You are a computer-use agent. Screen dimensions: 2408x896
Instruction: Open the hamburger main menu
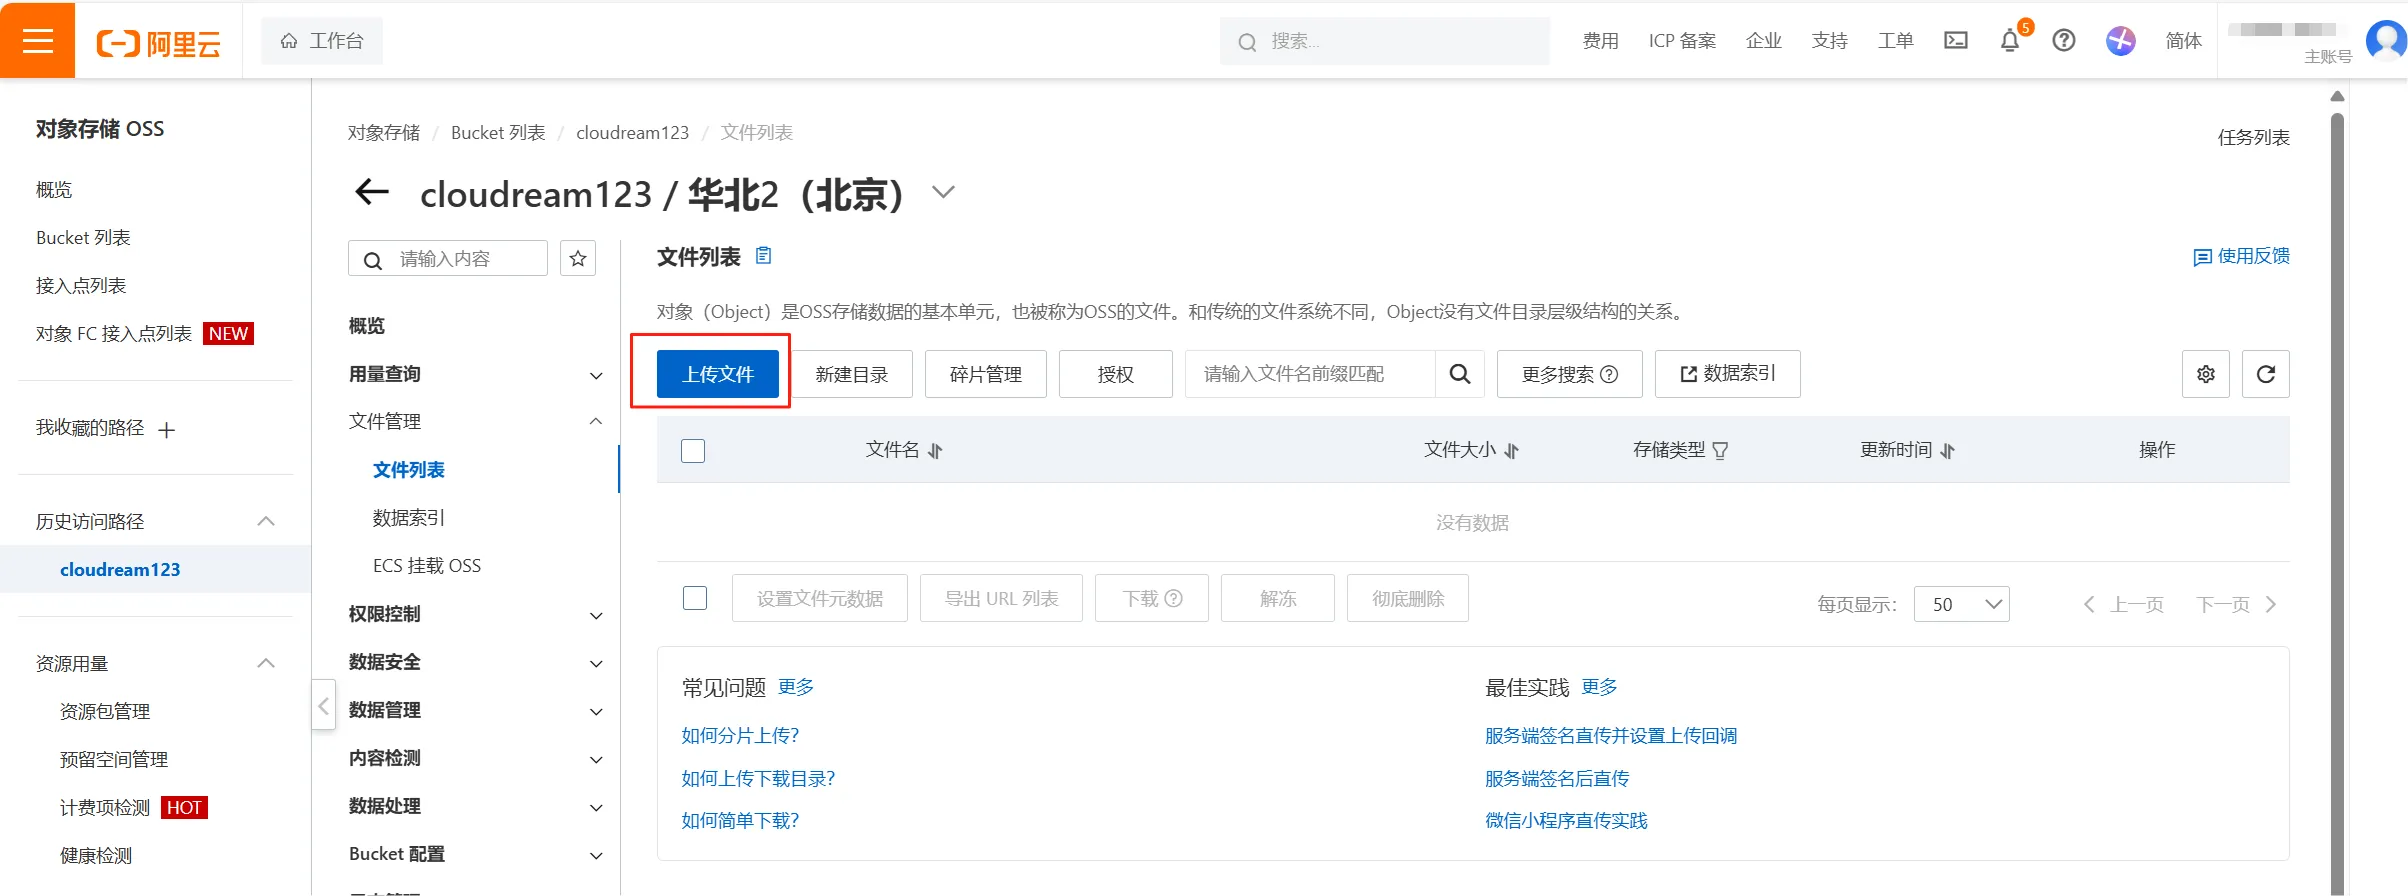tap(37, 40)
